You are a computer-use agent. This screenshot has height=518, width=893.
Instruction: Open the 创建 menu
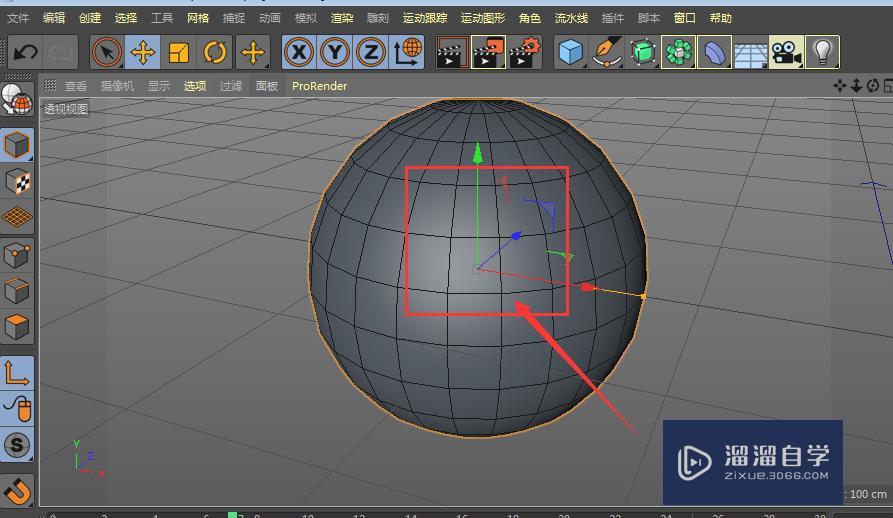pyautogui.click(x=90, y=18)
